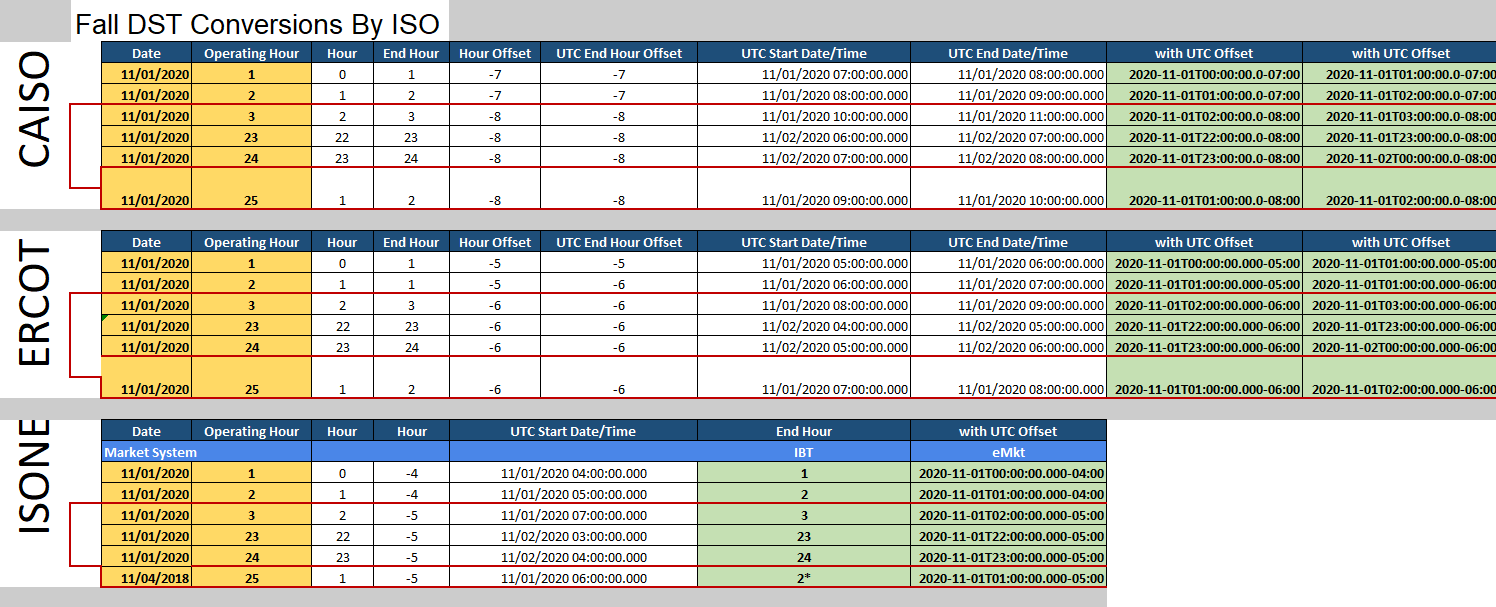The height and width of the screenshot is (607, 1496).
Task: Click the ISONE hour 1 offset '-4' cell
Action: pyautogui.click(x=411, y=473)
